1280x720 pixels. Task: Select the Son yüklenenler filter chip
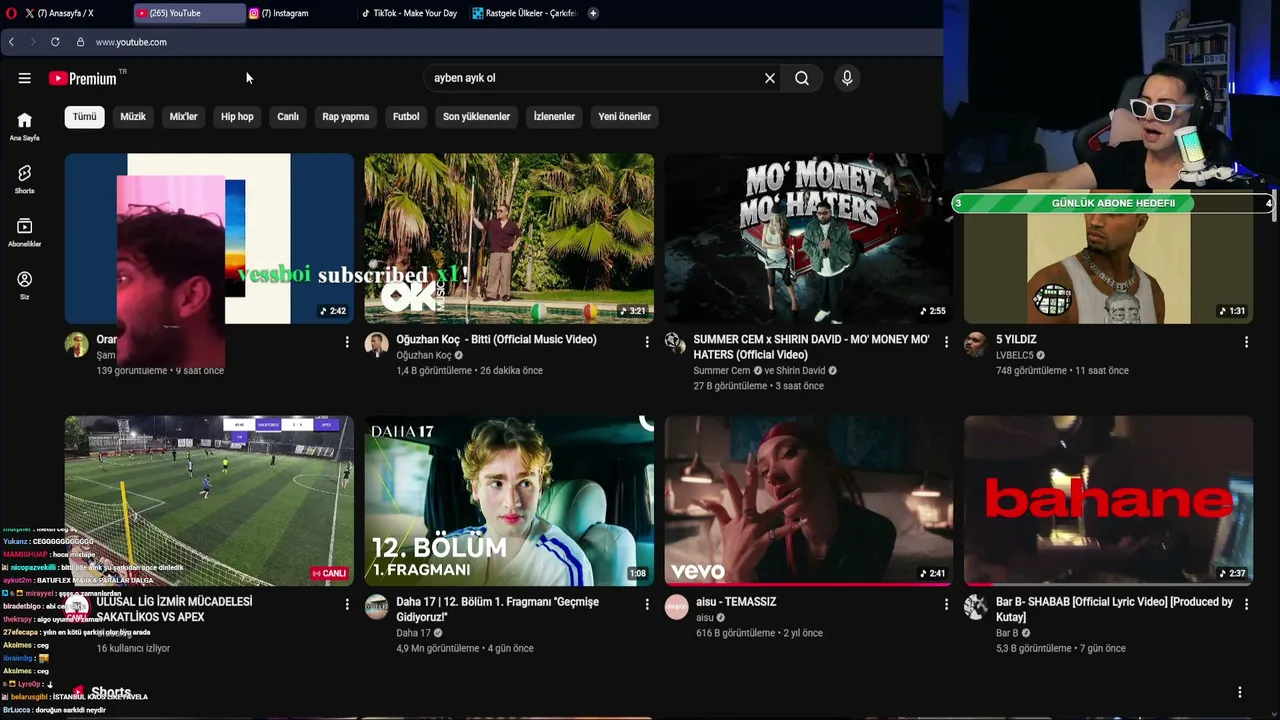(477, 117)
